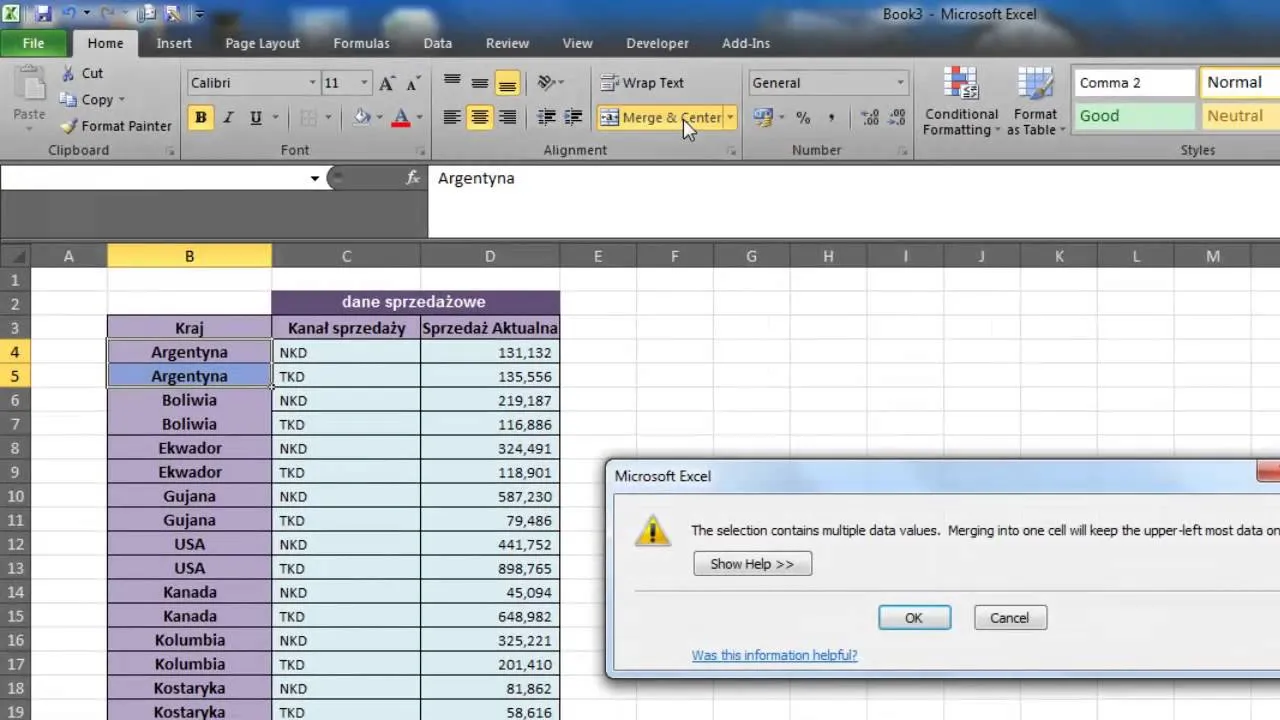The height and width of the screenshot is (720, 1280).
Task: Increase font size with Grow Font
Action: point(386,83)
